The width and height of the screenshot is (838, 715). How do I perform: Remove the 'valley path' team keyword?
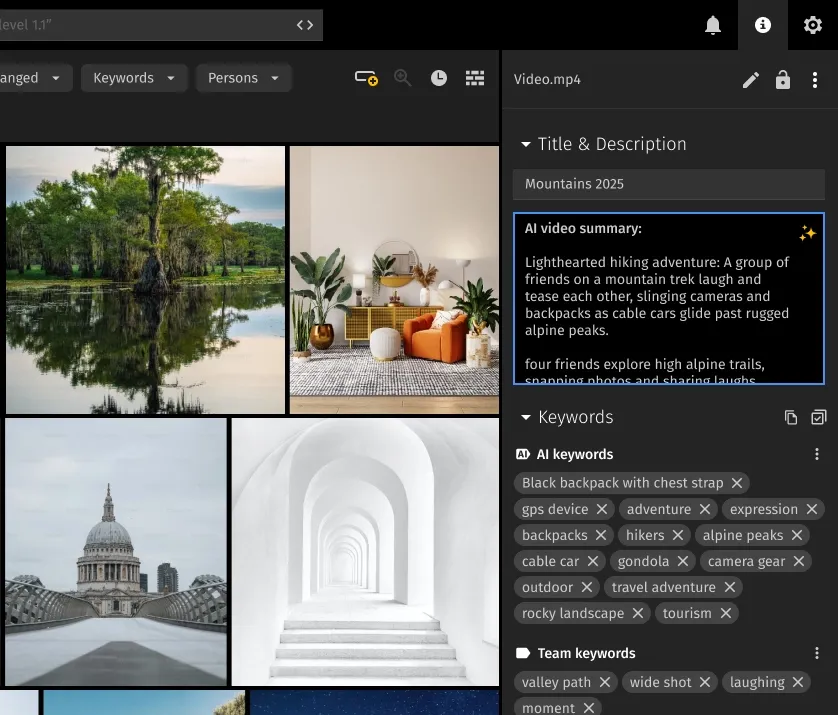604,682
